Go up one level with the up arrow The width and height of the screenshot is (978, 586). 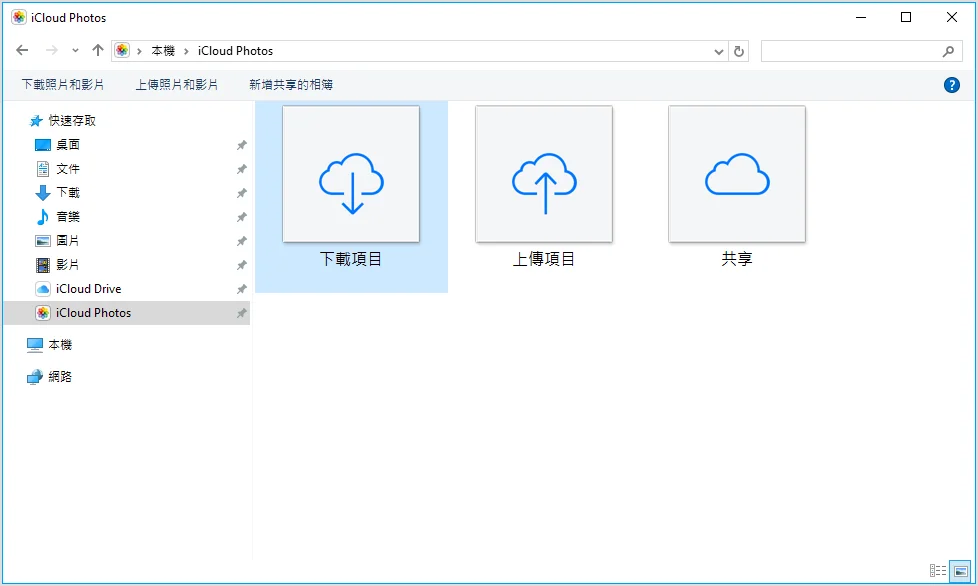[x=97, y=50]
